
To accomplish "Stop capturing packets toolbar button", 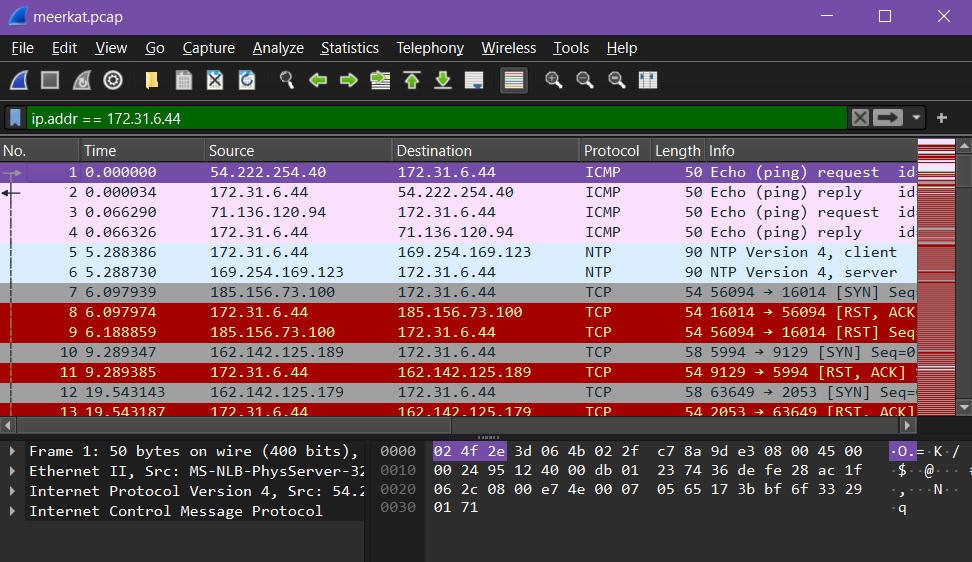I will pos(50,80).
